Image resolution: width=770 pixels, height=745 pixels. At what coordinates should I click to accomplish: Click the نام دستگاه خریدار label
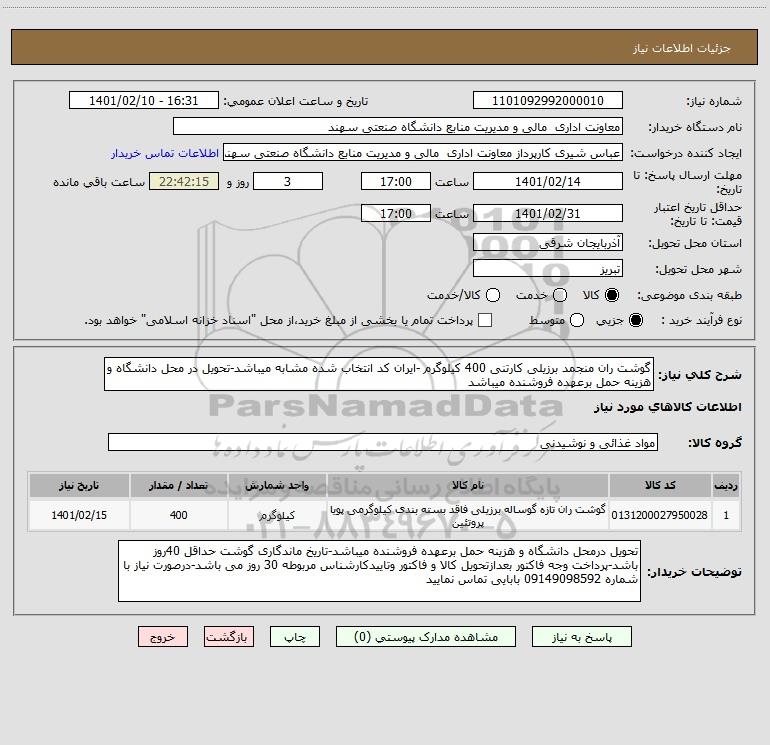[695, 128]
